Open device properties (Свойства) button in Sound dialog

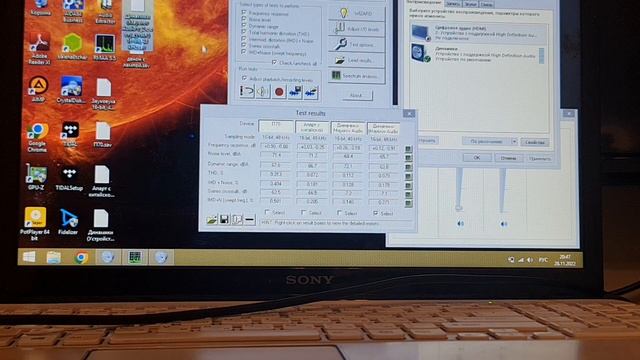[x=534, y=142]
